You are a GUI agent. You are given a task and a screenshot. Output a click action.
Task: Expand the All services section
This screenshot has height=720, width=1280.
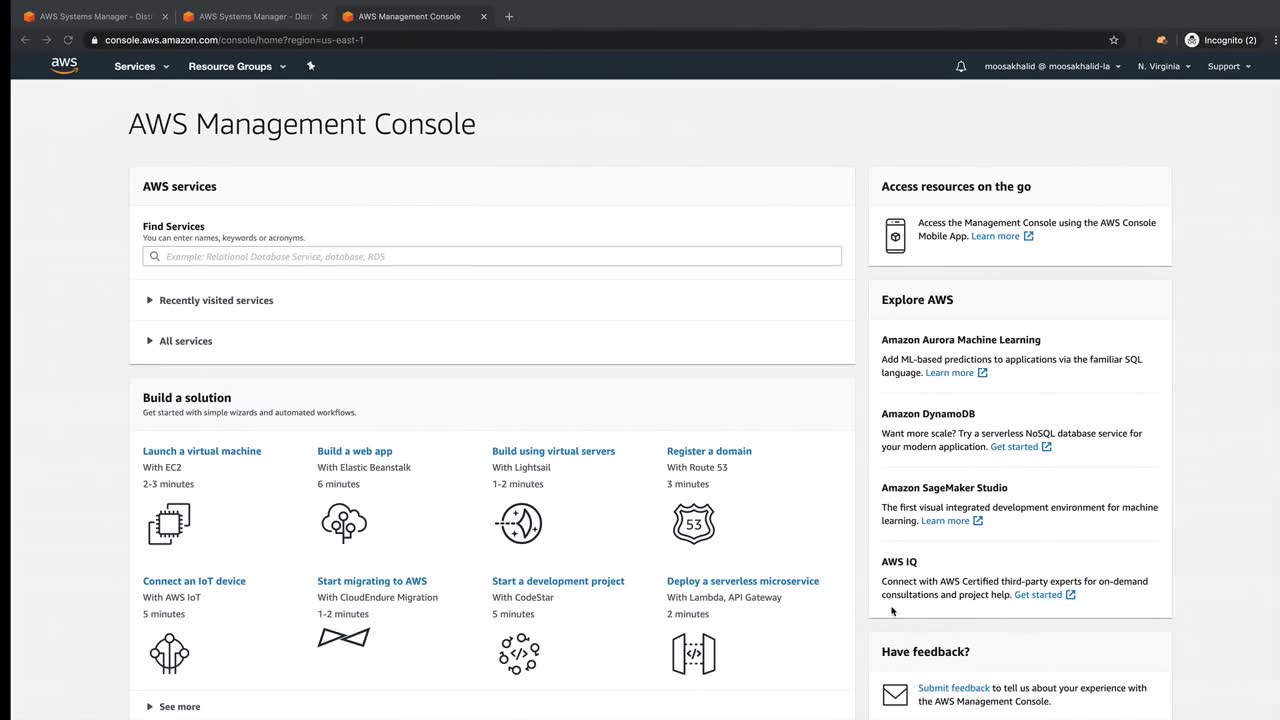186,341
